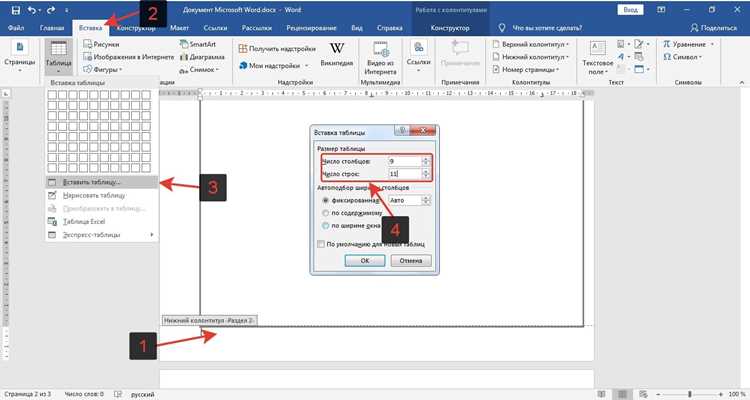The image size is (750, 400).
Task: Click the Число строк input field
Action: click(x=405, y=174)
